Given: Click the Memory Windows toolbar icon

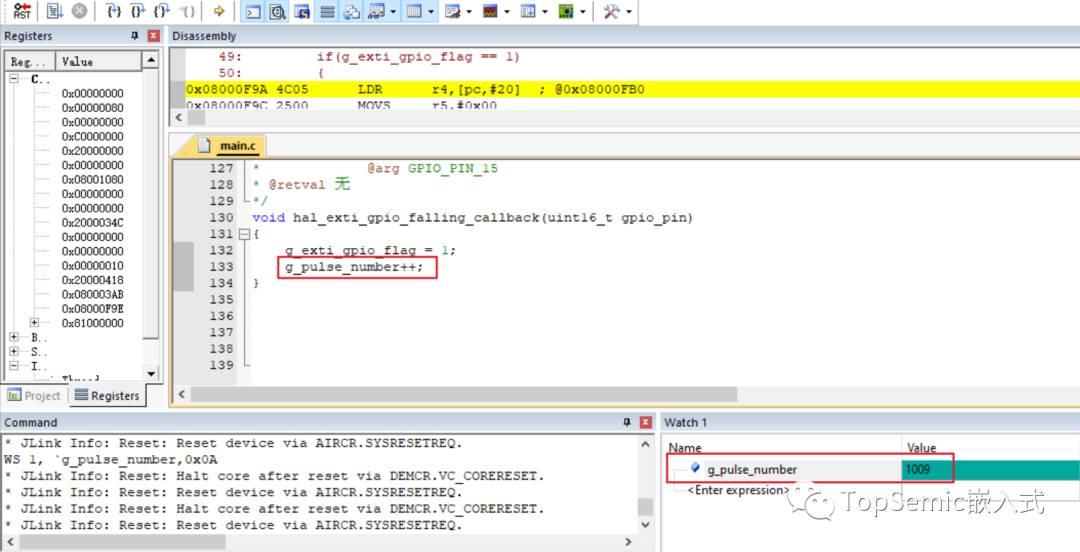Looking at the screenshot, I should click(414, 11).
